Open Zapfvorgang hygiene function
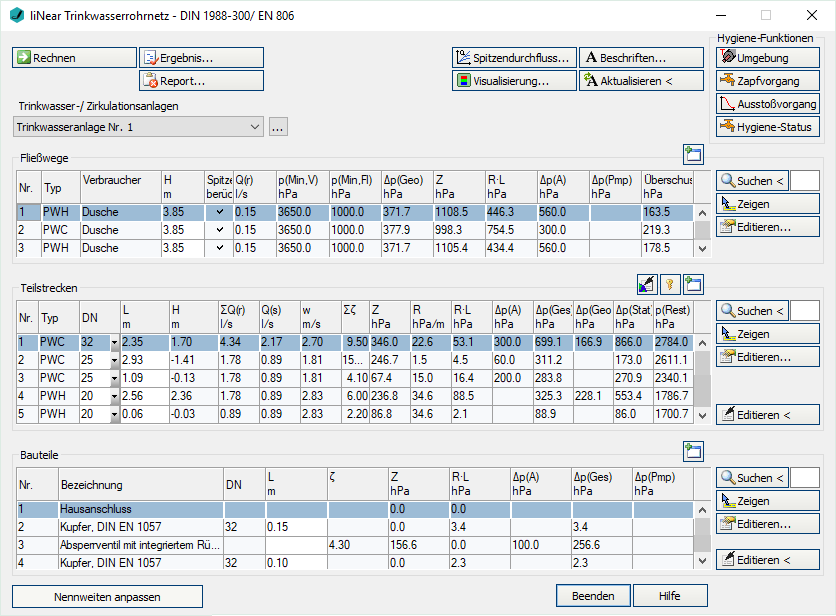Screen dimensions: 836x616 pos(768,81)
